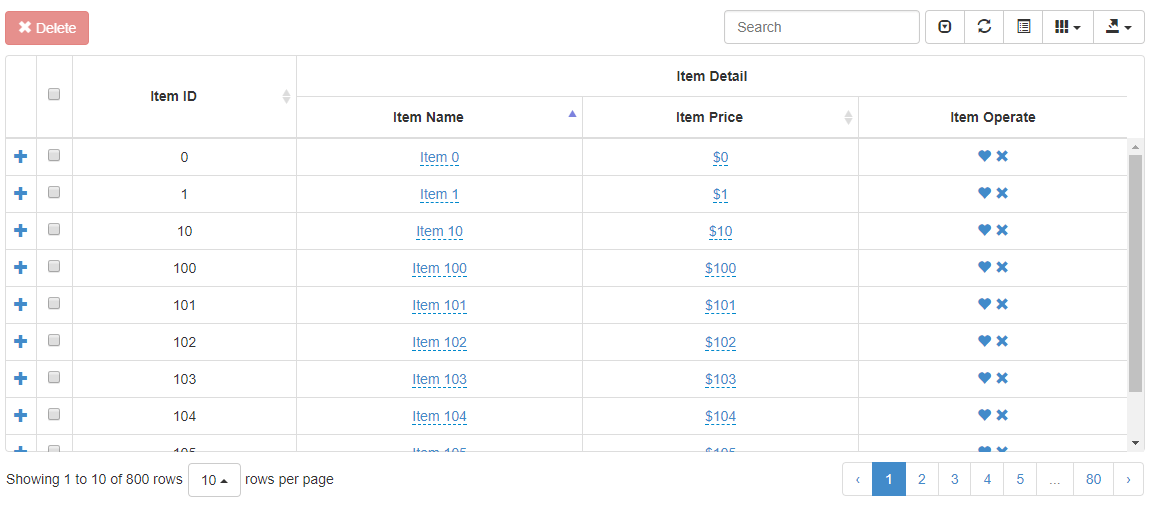The width and height of the screenshot is (1155, 509).
Task: Remove Item 1 with X icon
Action: point(1002,193)
